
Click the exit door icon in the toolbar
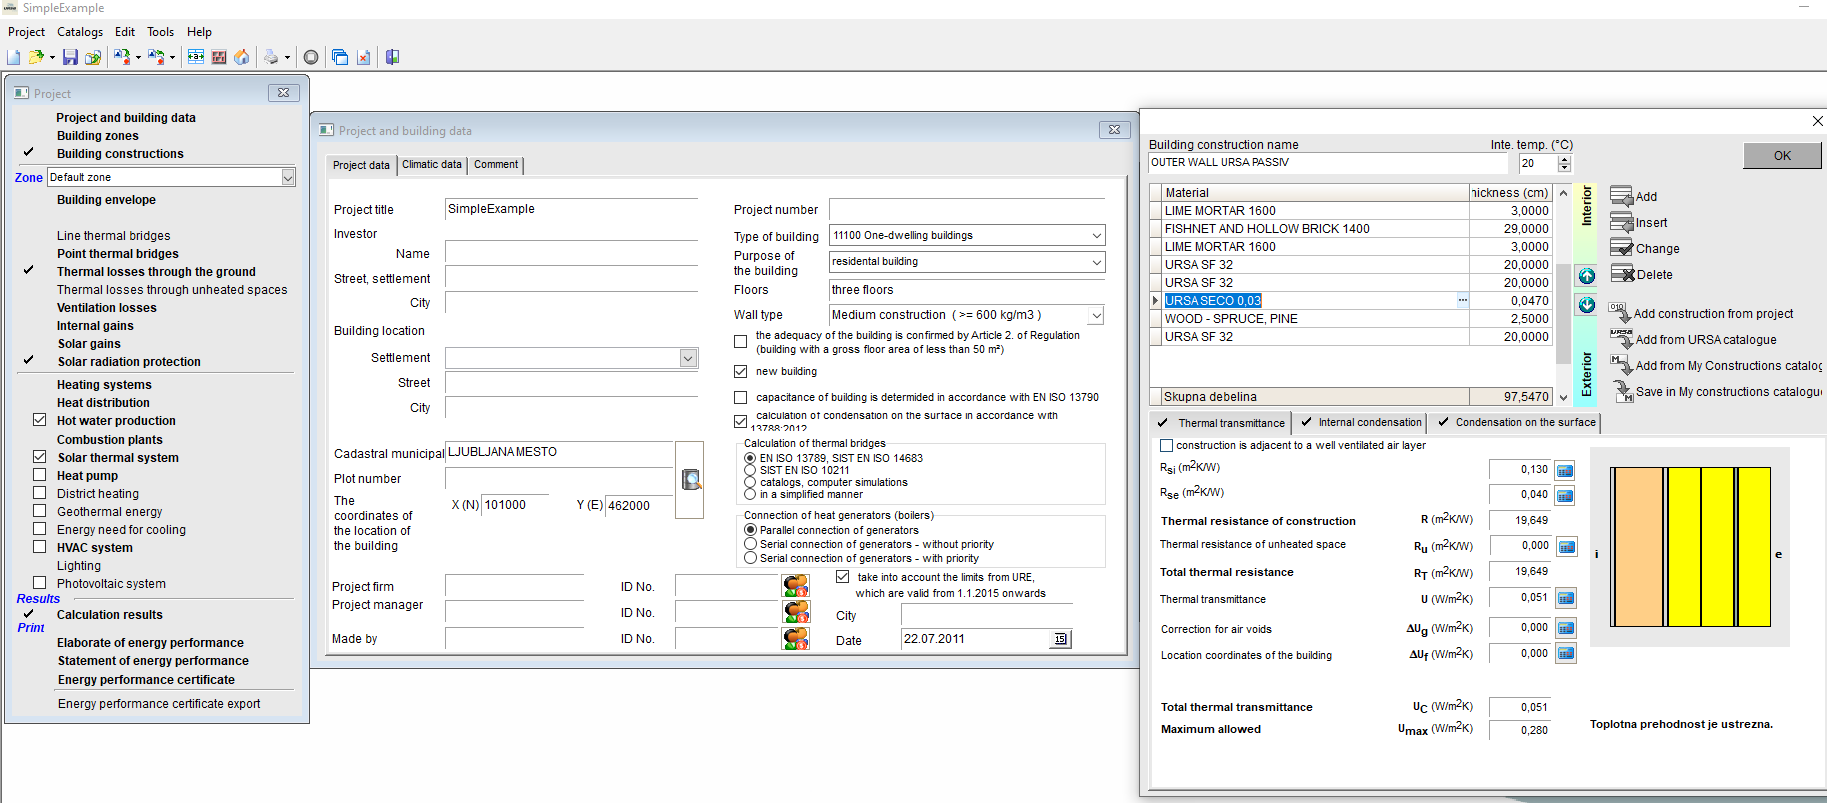[392, 57]
